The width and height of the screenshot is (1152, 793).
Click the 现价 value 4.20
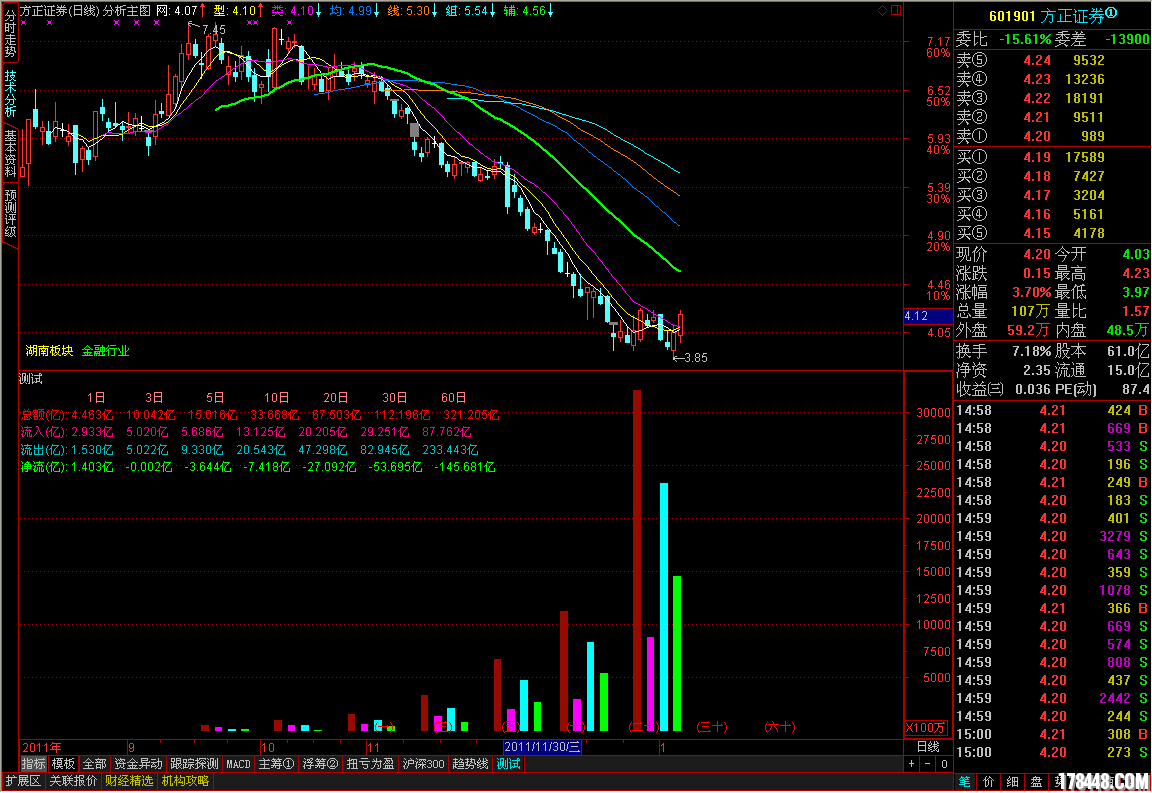pyautogui.click(x=1037, y=254)
